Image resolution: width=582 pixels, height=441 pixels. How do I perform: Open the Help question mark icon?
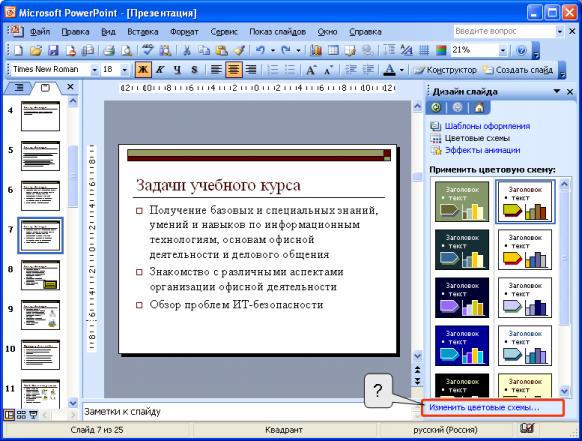521,50
